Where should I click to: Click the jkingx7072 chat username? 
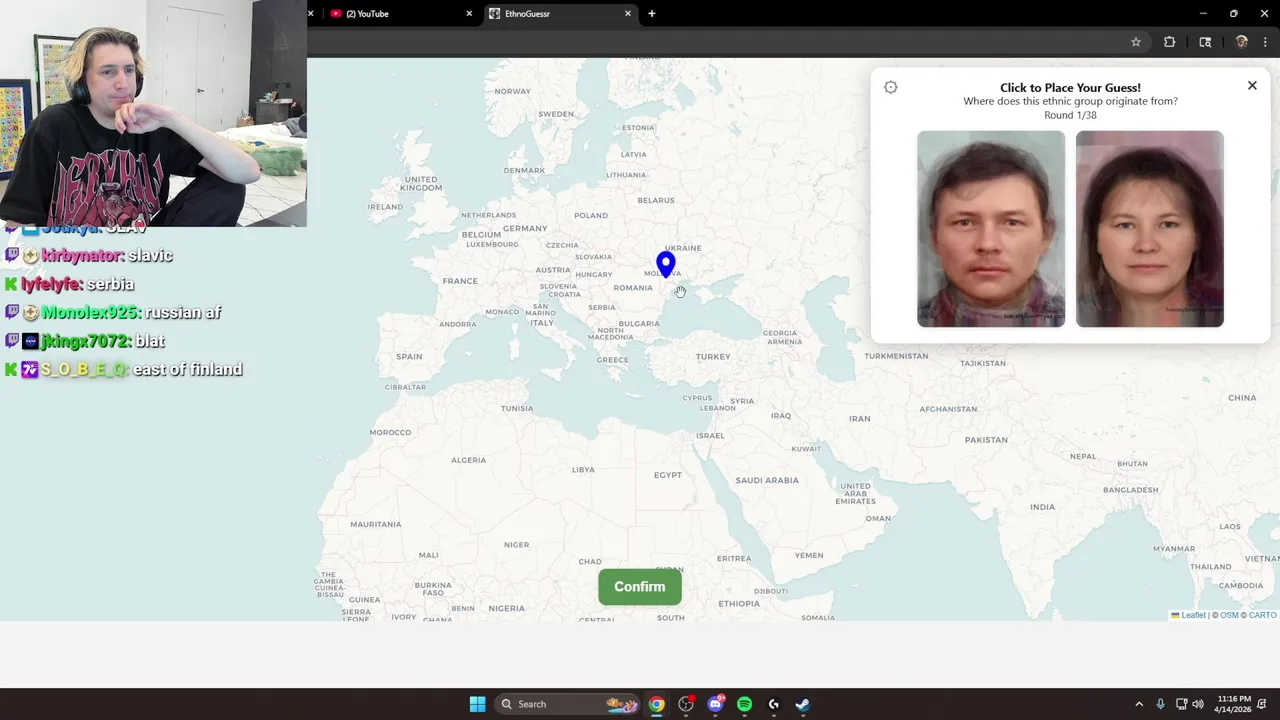click(x=86, y=341)
